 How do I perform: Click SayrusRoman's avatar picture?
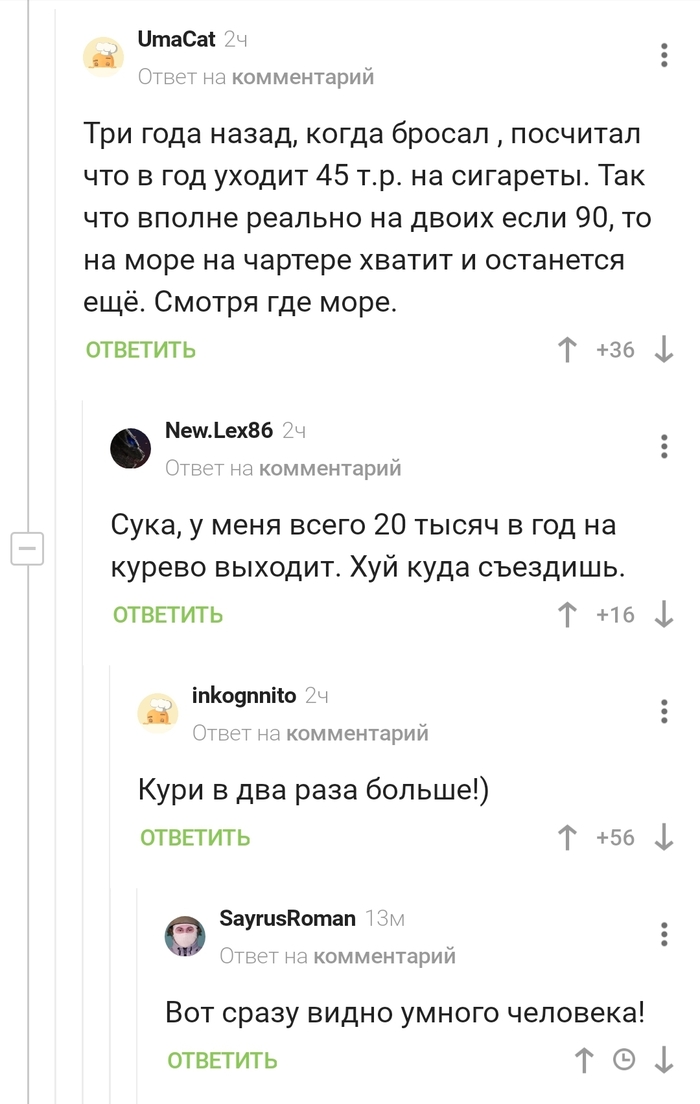(x=185, y=936)
